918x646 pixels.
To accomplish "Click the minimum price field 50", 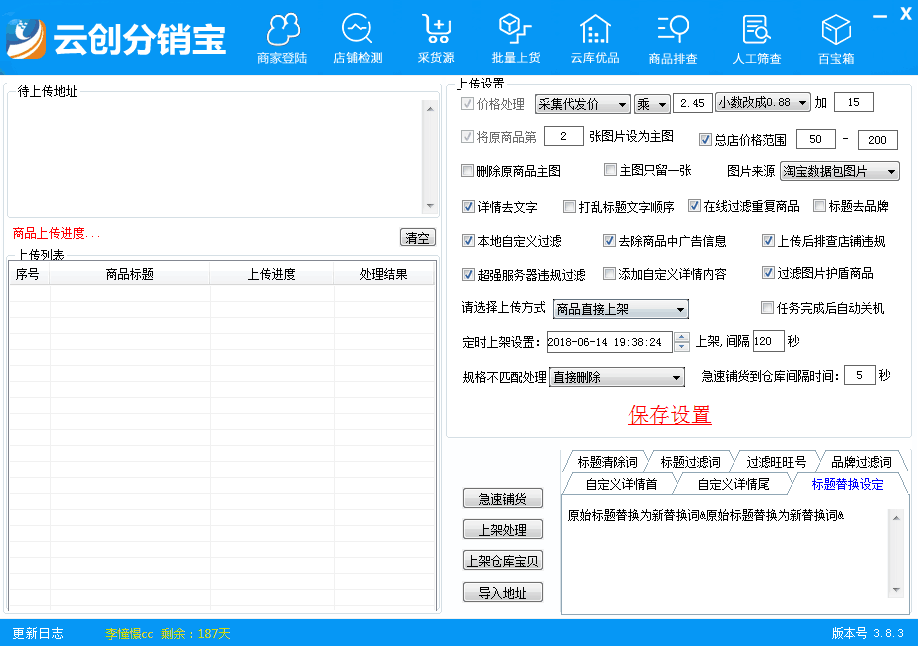I will (x=816, y=139).
